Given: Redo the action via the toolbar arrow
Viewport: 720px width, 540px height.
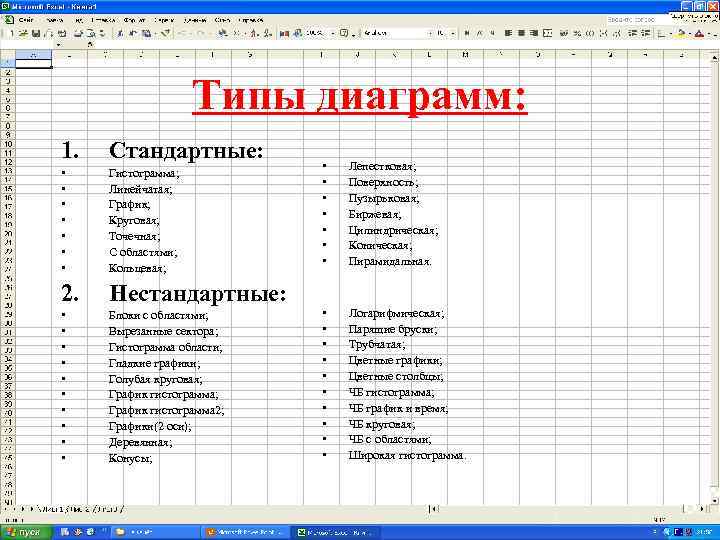Looking at the screenshot, I should point(201,34).
